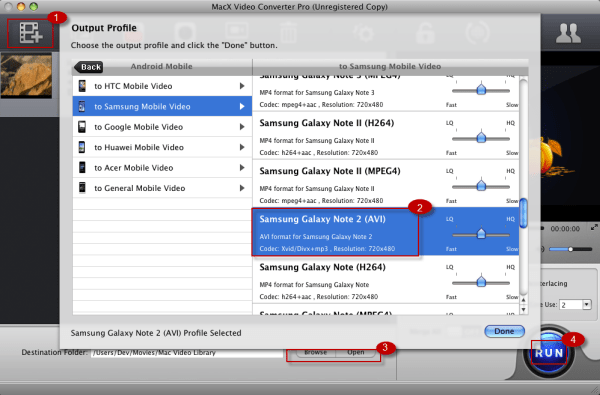Select the desert rock video thumbnail
This screenshot has height=395, width=600.
[26, 75]
